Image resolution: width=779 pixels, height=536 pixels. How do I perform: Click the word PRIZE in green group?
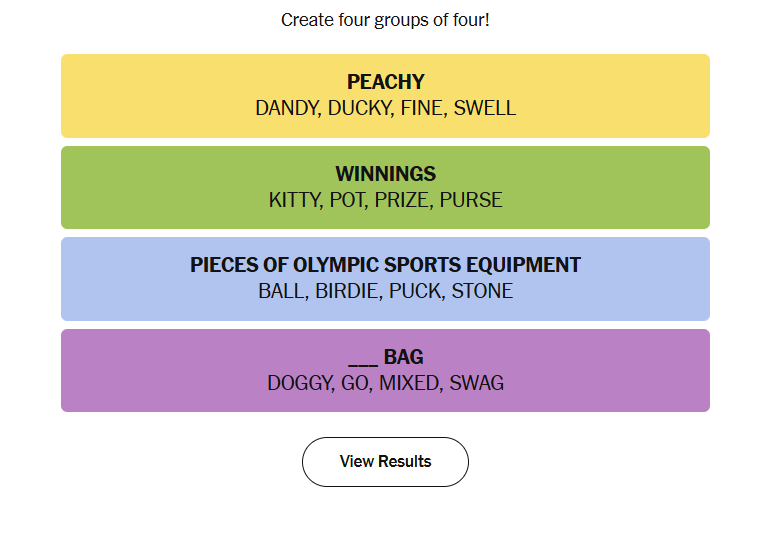402,200
